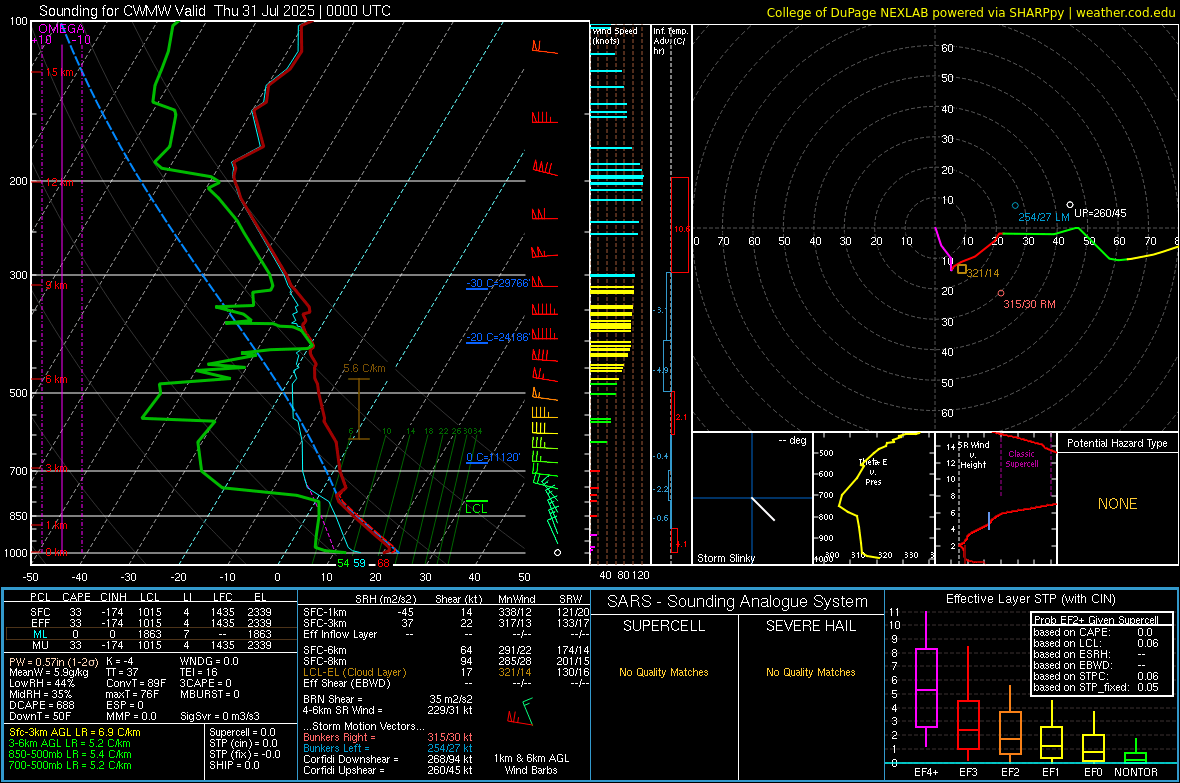Click the "-30 C=29766'" height label
Screen dimensions: 1180x783
click(497, 283)
